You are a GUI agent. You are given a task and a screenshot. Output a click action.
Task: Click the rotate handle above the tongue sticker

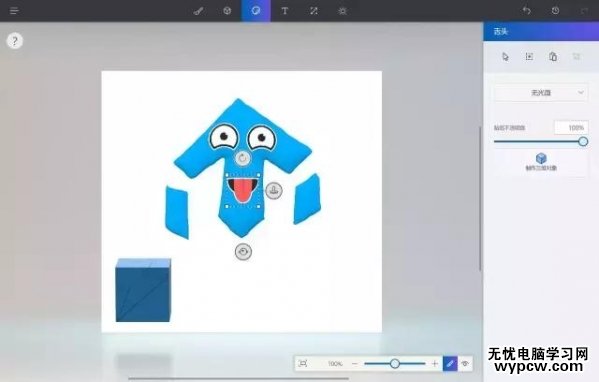coord(242,158)
